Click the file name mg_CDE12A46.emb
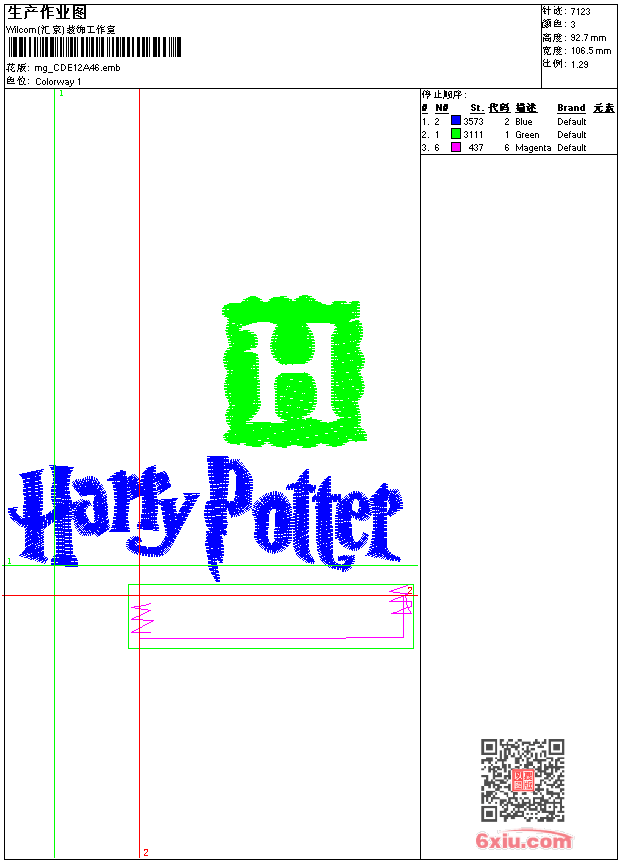This screenshot has height=860, width=620. (77, 68)
